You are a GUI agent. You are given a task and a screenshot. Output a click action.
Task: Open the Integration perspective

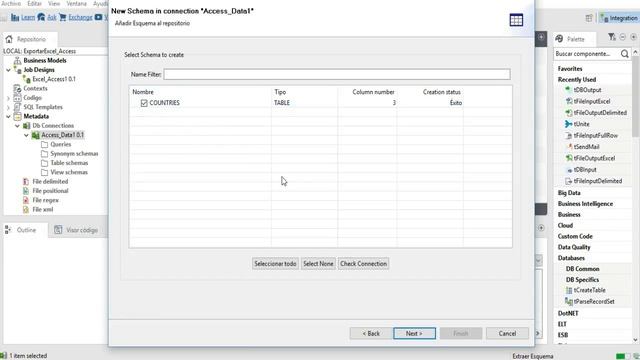click(619, 18)
